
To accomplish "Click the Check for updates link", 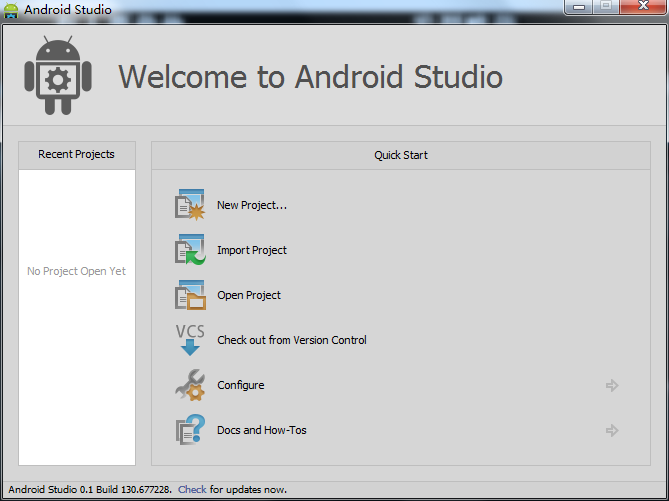I will tap(192, 489).
